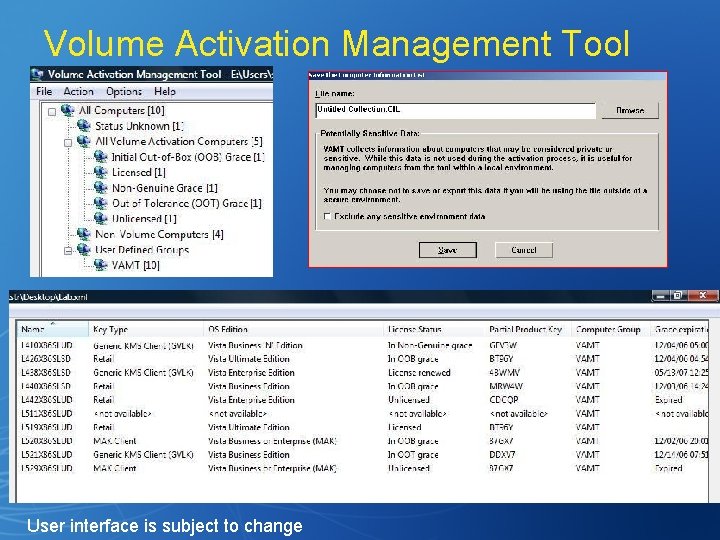The image size is (720, 540).
Task: Open the Options menu
Action: 124,91
